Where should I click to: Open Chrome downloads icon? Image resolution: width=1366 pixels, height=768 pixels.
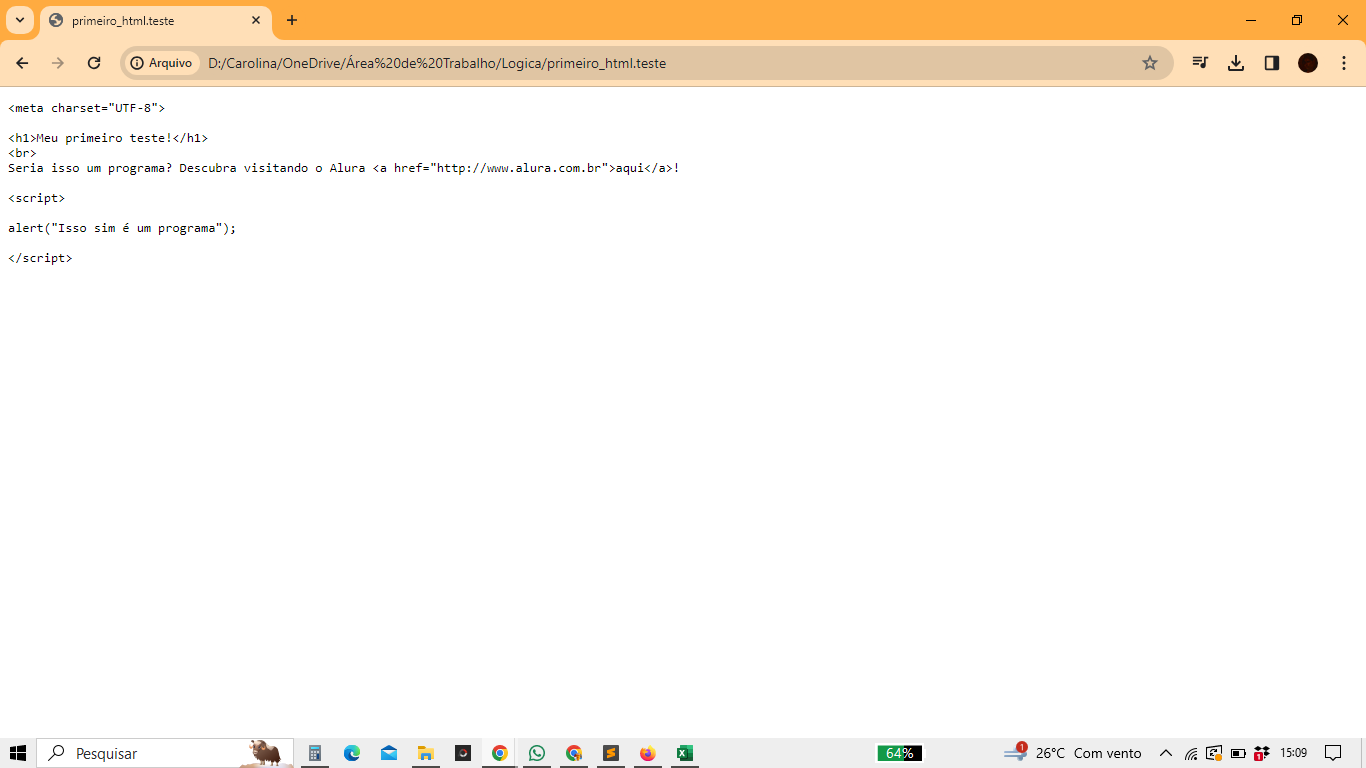point(1236,63)
